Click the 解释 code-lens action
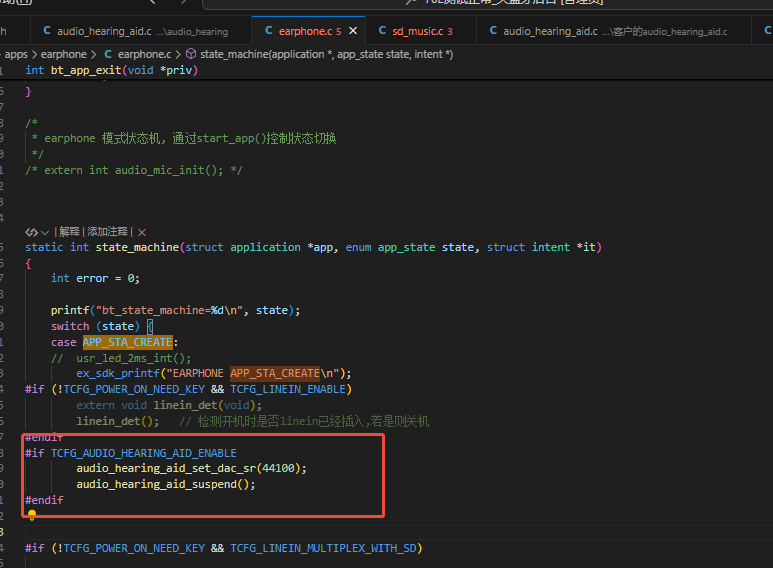Screen dimensions: 773x568 pyautogui.click(x=70, y=232)
